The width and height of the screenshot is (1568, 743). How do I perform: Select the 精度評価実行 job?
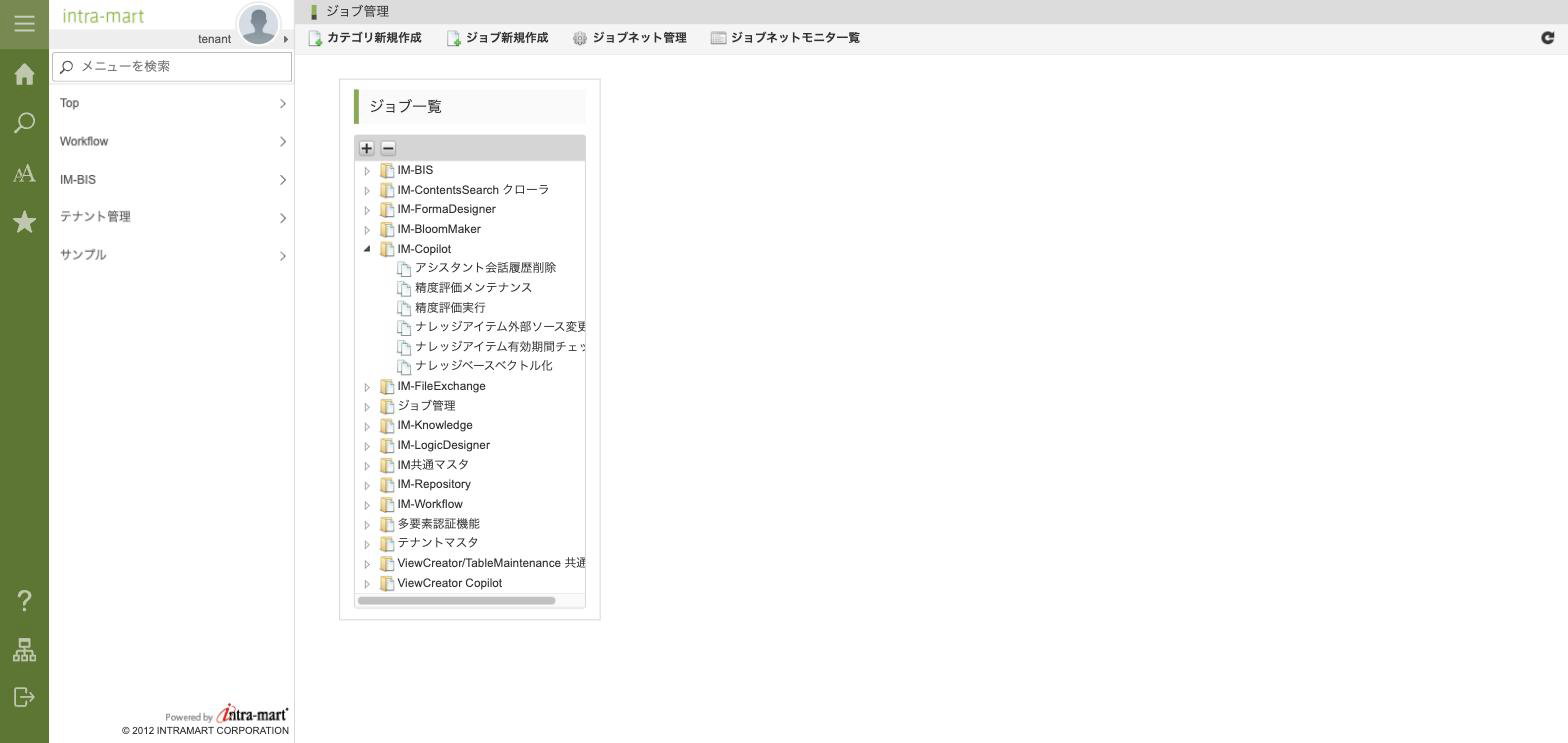450,308
